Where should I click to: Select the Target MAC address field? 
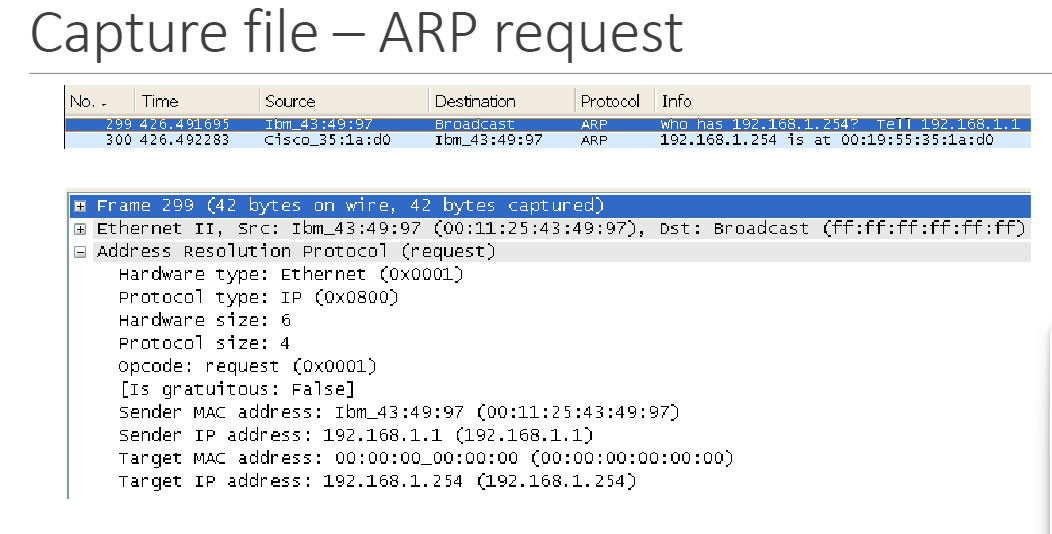426,458
